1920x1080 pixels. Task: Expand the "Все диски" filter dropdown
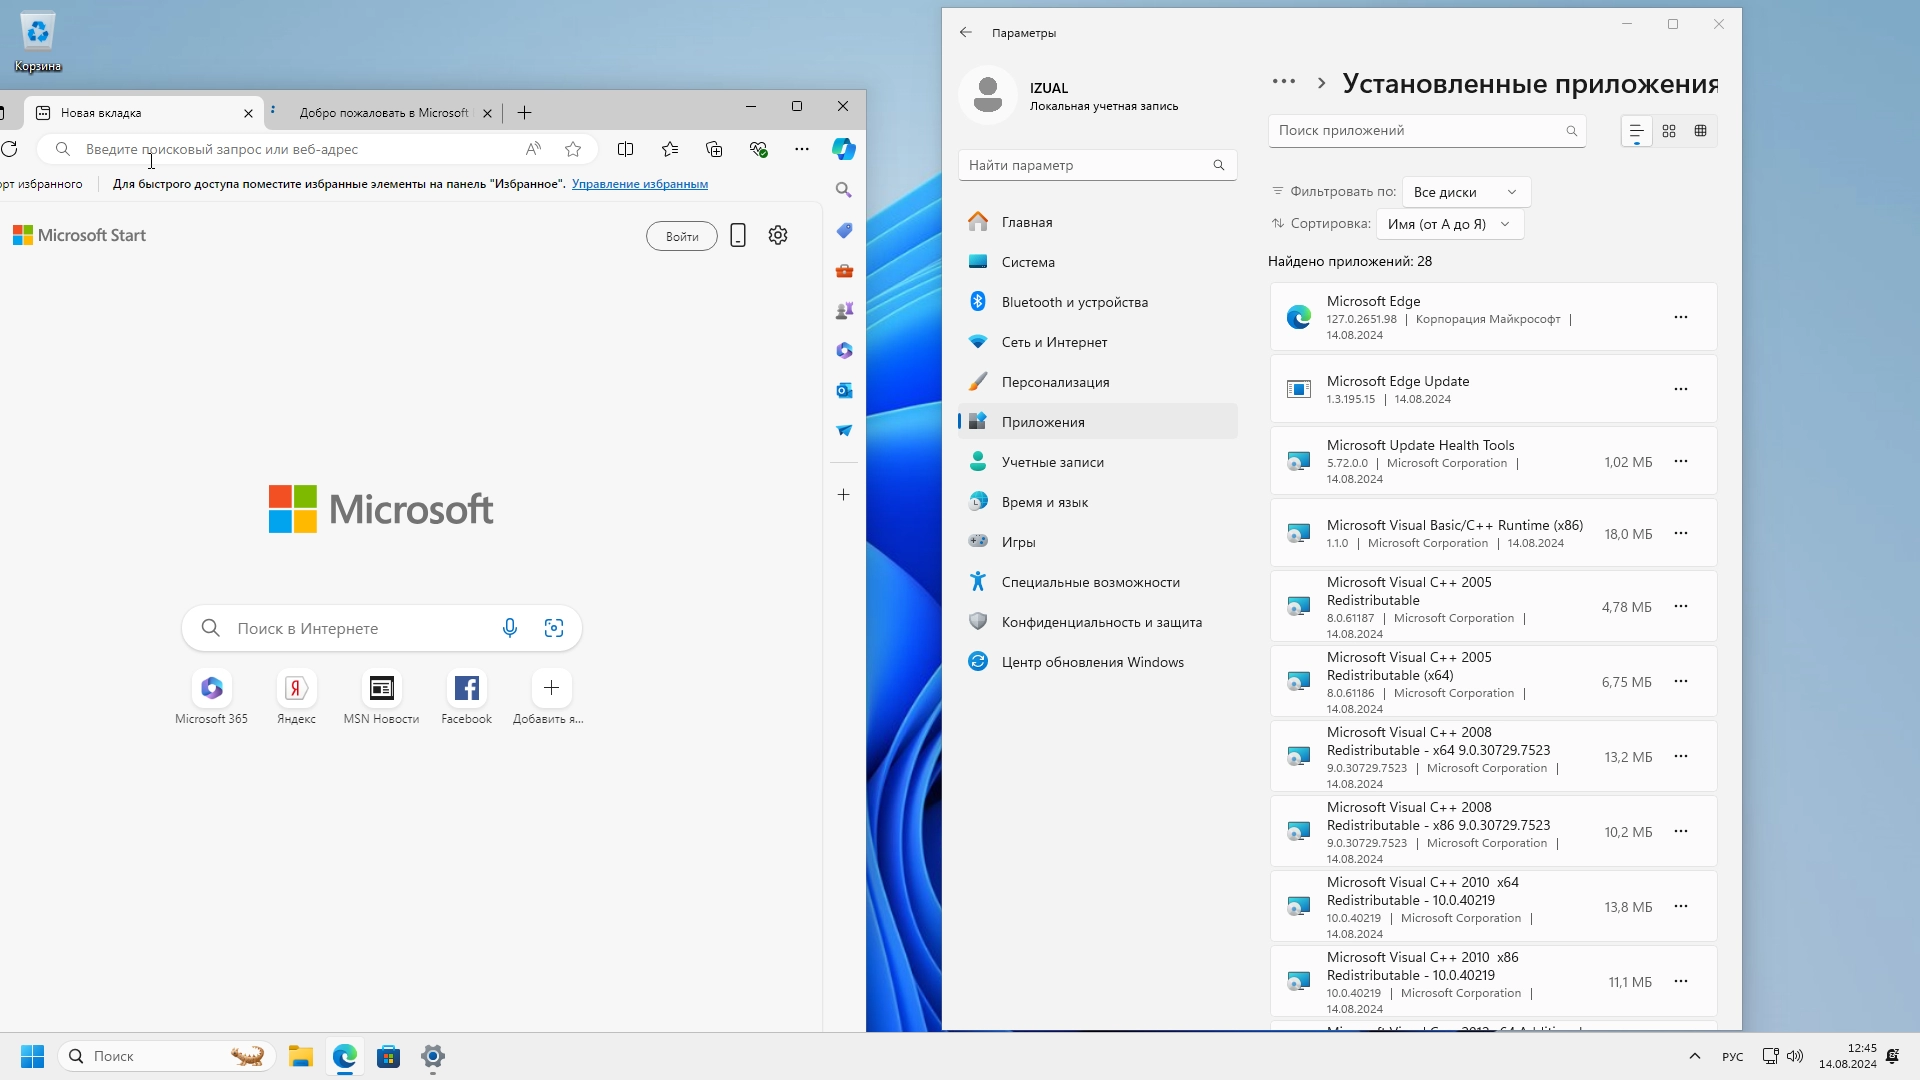click(x=1465, y=192)
